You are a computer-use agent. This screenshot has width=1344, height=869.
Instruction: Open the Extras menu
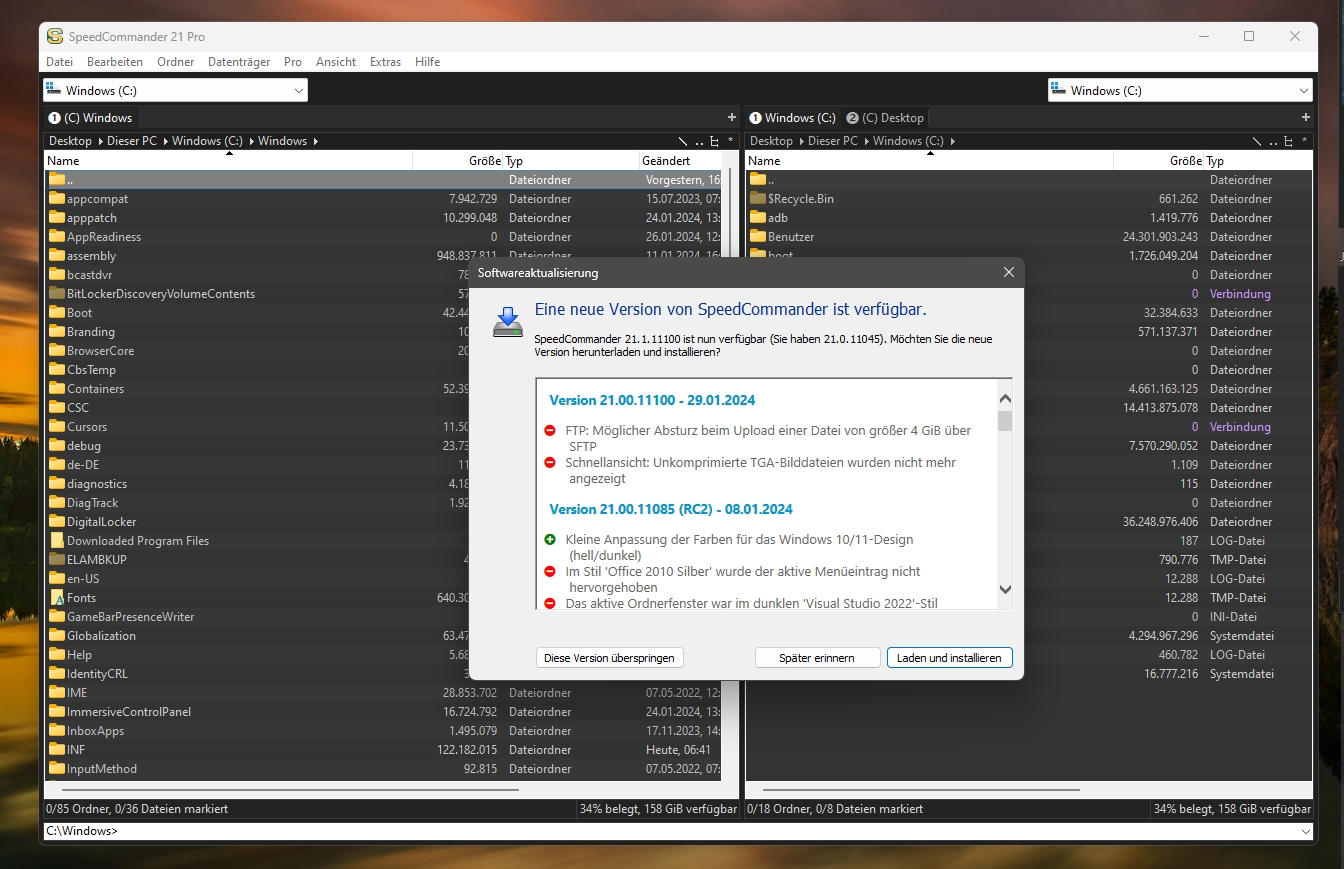385,62
